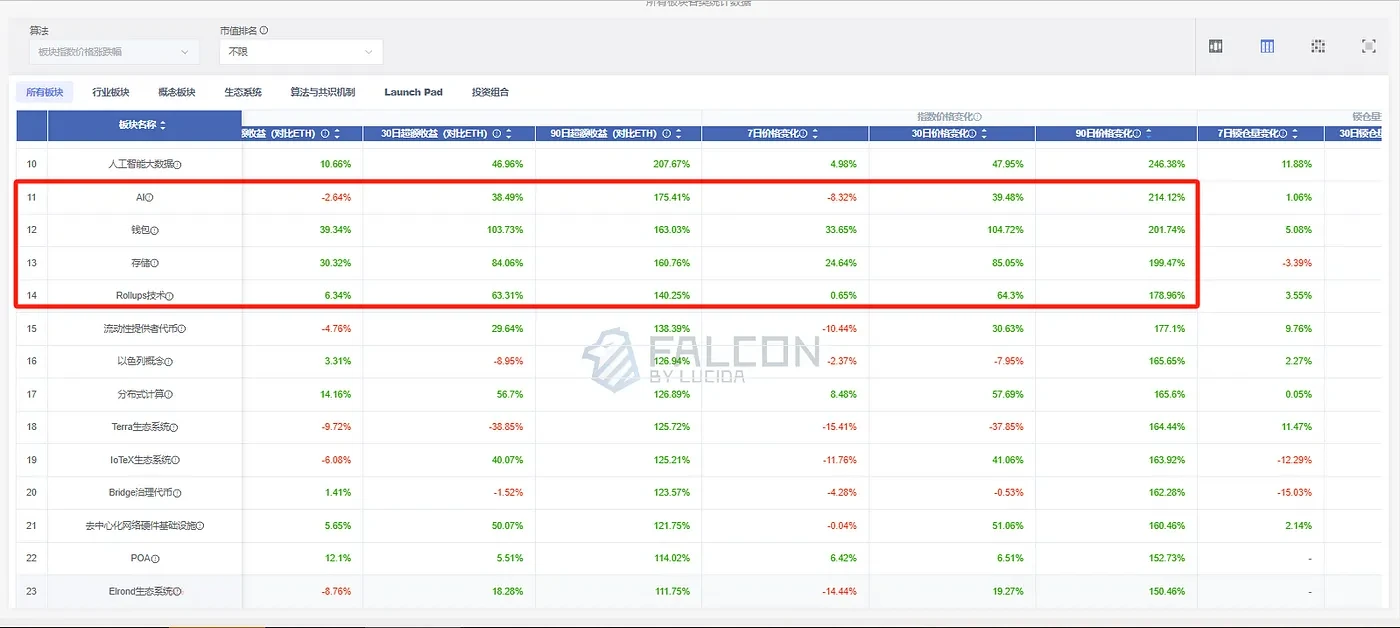The image size is (1400, 628).
Task: Select the blue table column view icon
Action: pos(1267,47)
